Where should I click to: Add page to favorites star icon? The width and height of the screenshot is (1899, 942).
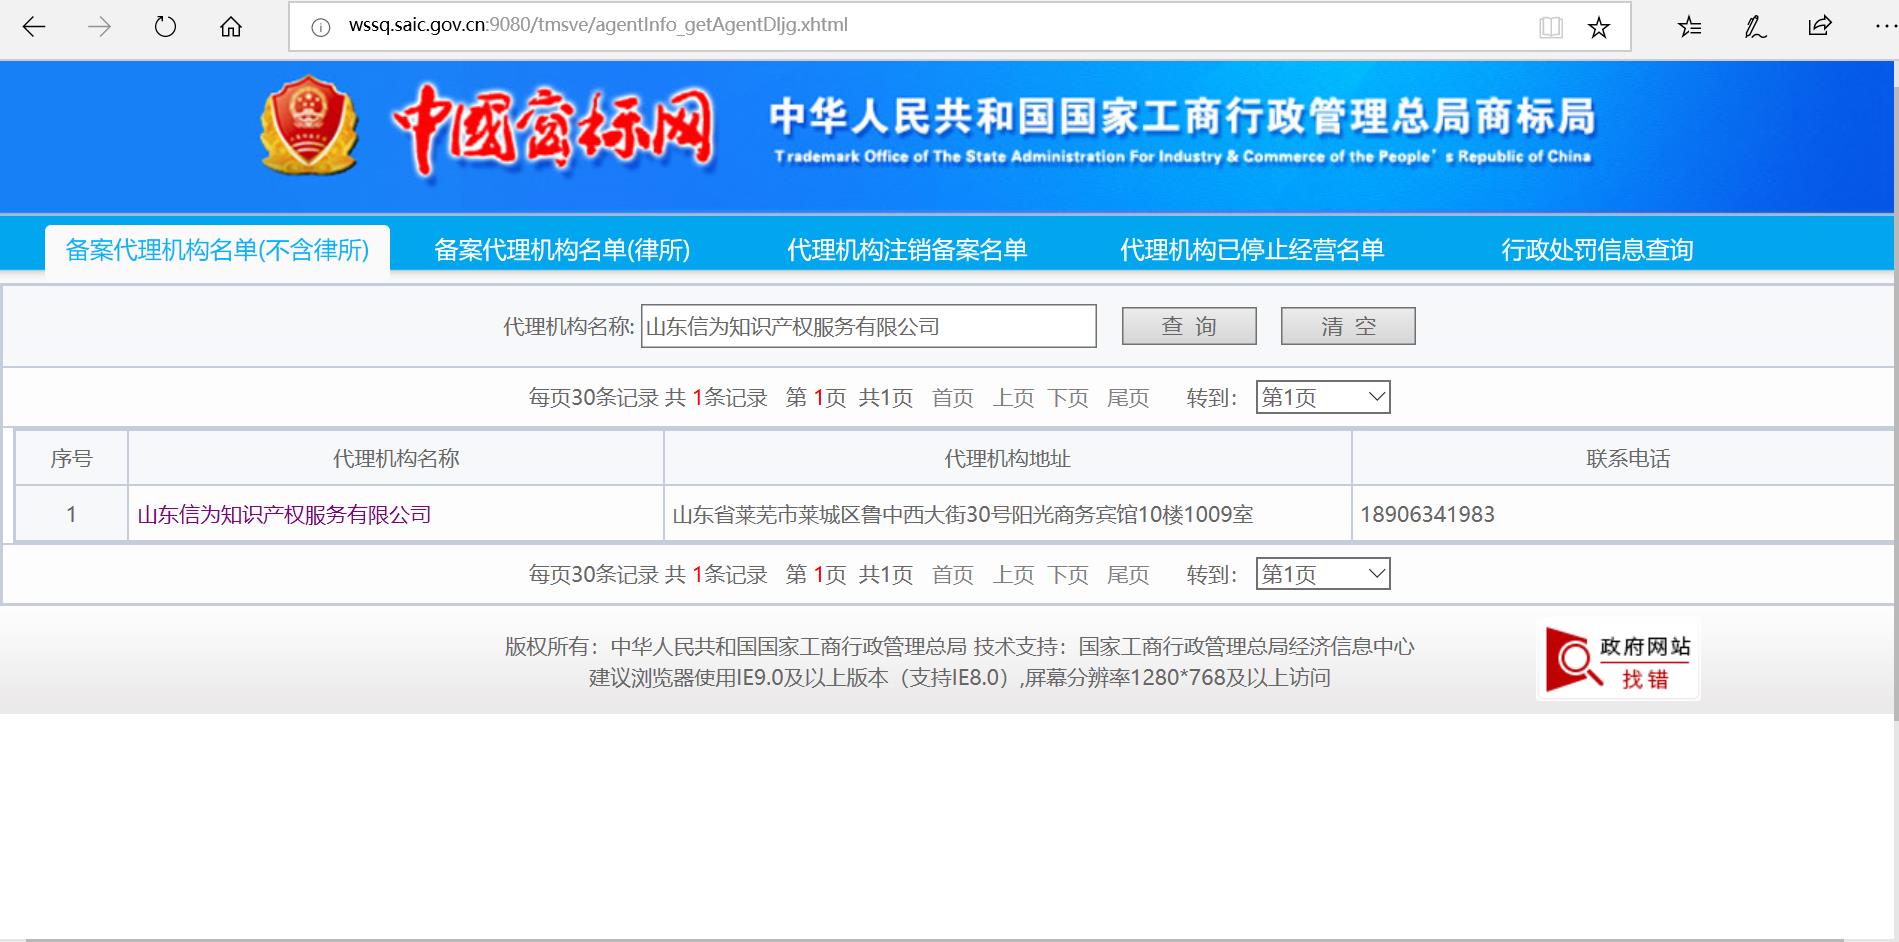point(1599,27)
